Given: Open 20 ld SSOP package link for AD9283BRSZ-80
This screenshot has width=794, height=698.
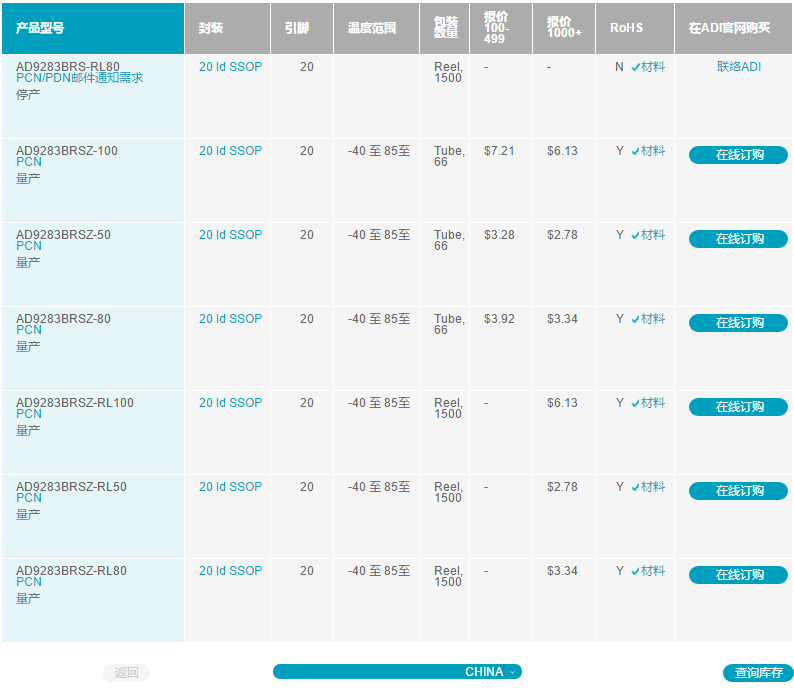Looking at the screenshot, I should click(230, 319).
